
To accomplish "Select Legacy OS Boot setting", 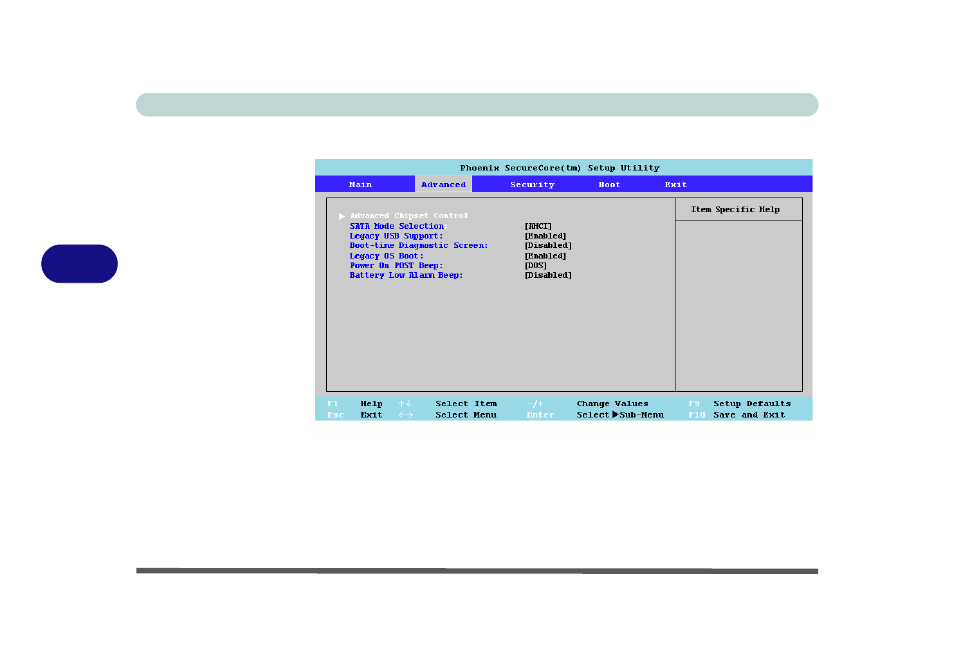I will point(386,256).
